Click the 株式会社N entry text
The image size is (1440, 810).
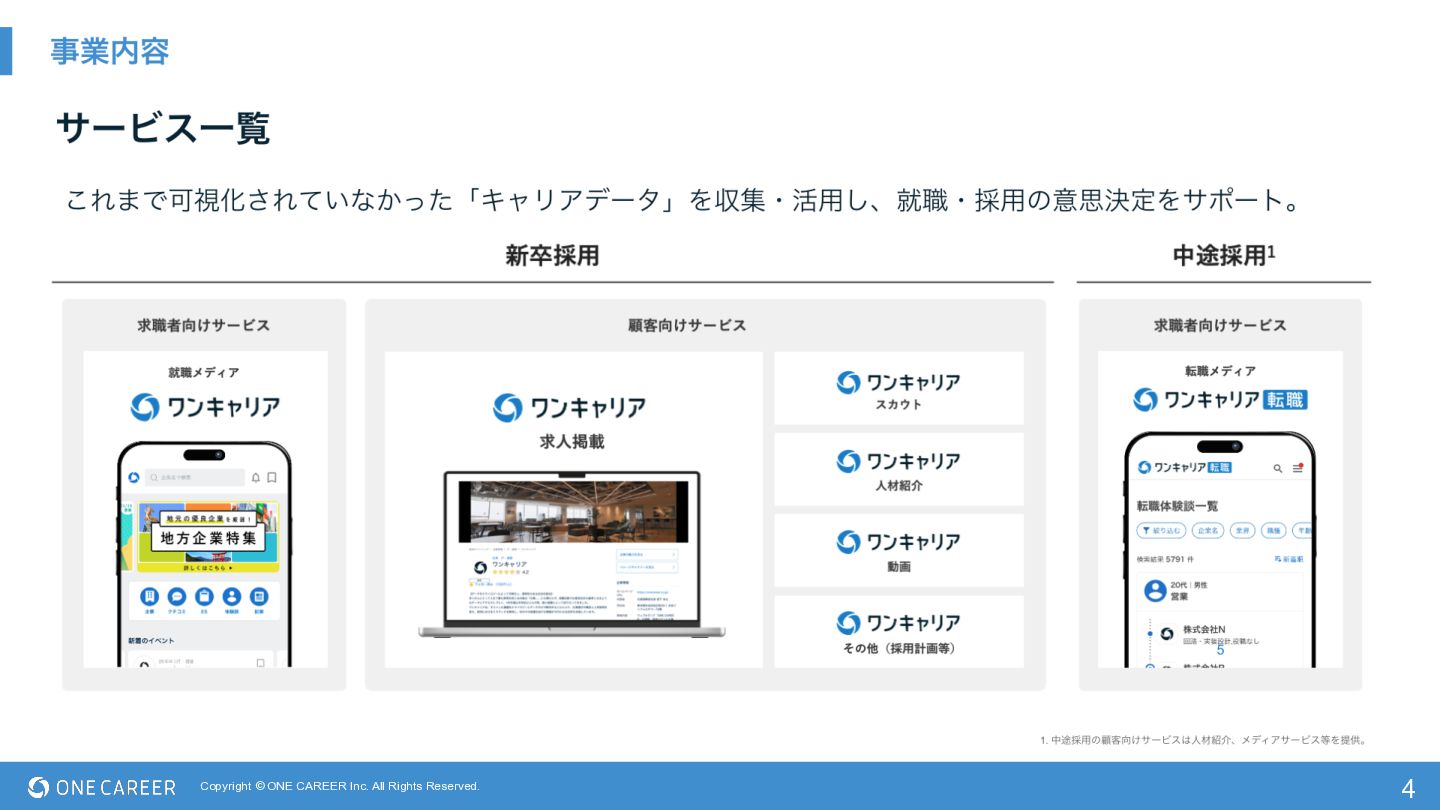click(x=1204, y=629)
